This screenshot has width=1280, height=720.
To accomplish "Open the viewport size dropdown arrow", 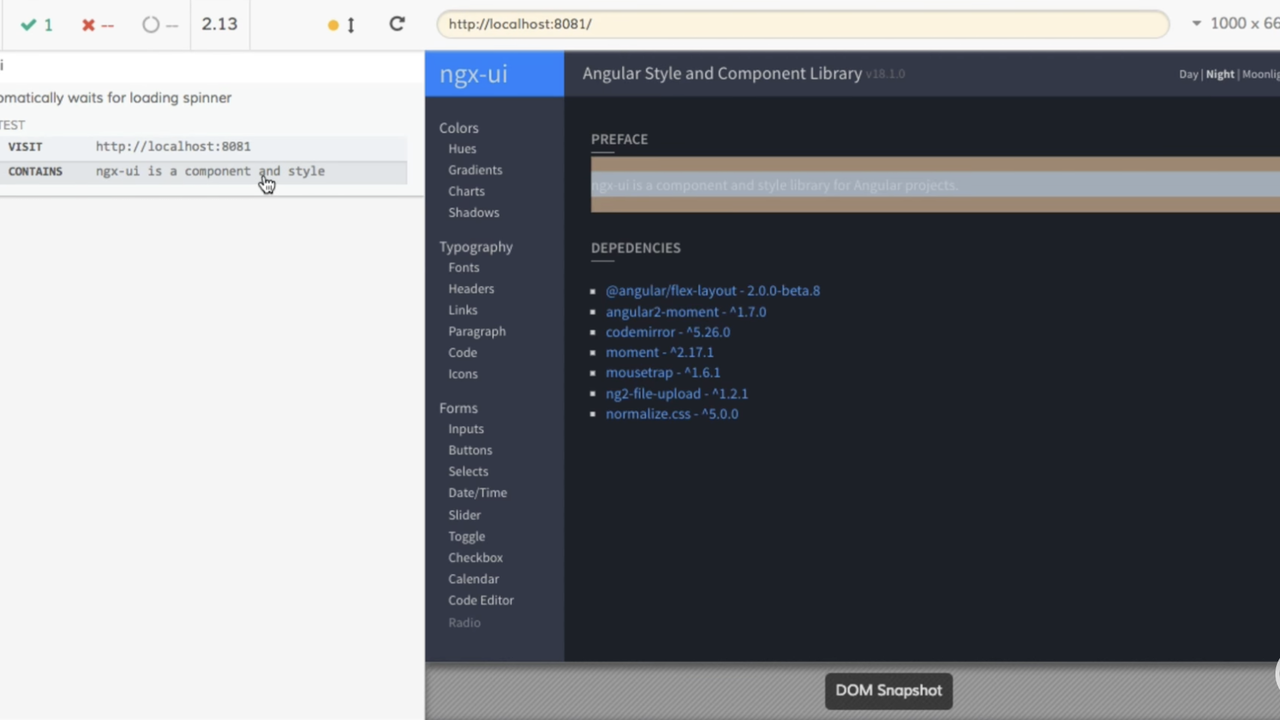I will 1196,23.
